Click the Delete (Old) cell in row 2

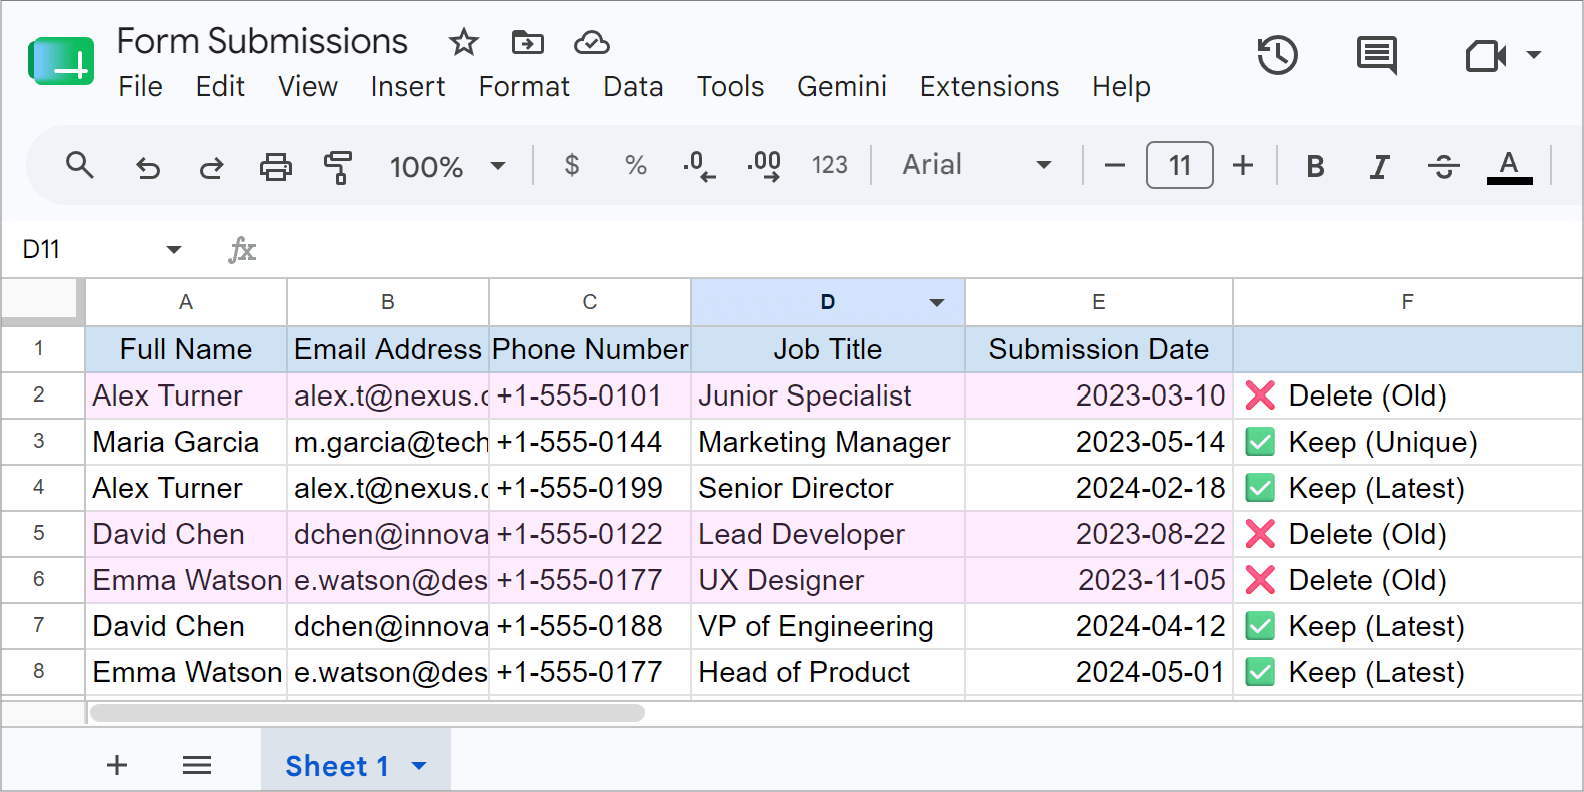coord(1408,396)
